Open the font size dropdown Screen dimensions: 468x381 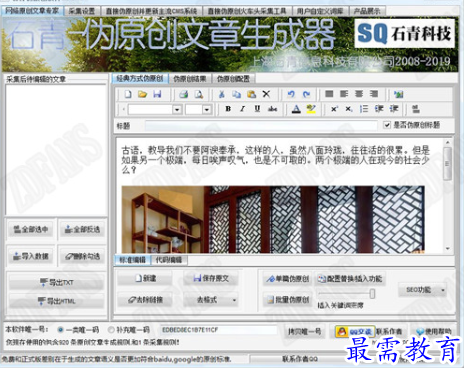(x=207, y=109)
